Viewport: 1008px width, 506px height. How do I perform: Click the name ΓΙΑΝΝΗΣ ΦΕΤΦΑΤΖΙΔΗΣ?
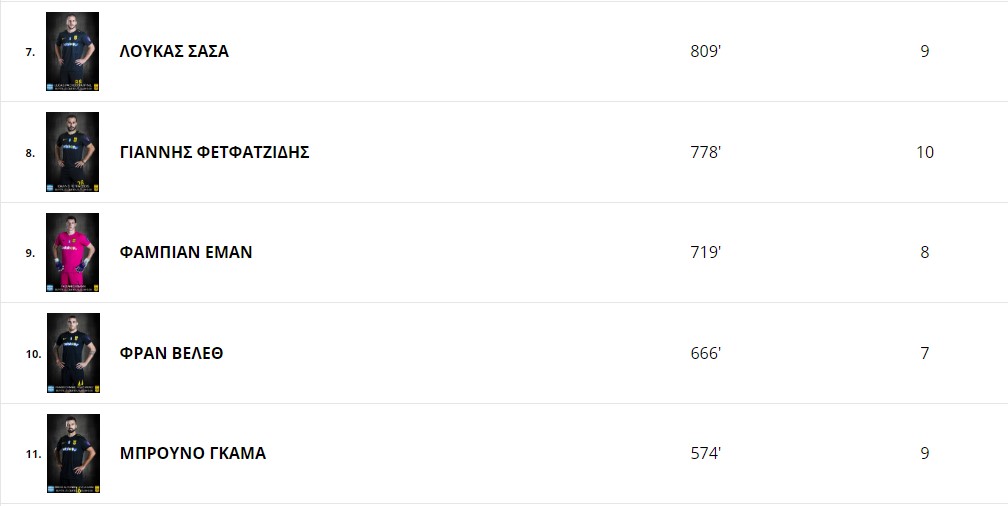tap(215, 152)
